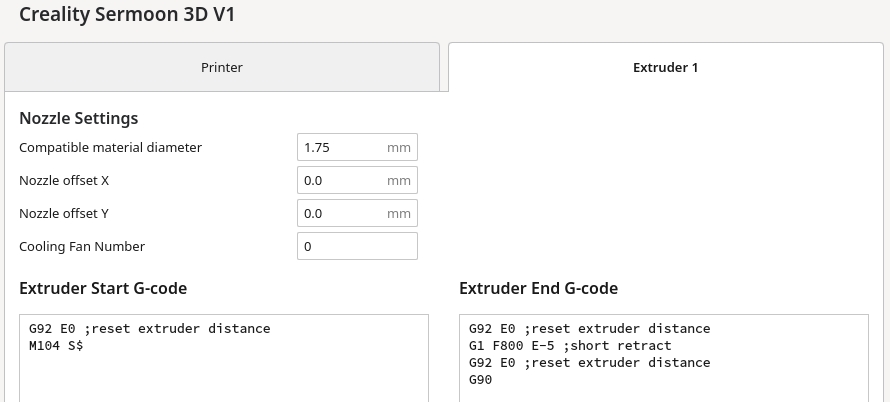The width and height of the screenshot is (890, 402).
Task: Click the Extruder Start G-code heading
Action: pyautogui.click(x=103, y=289)
